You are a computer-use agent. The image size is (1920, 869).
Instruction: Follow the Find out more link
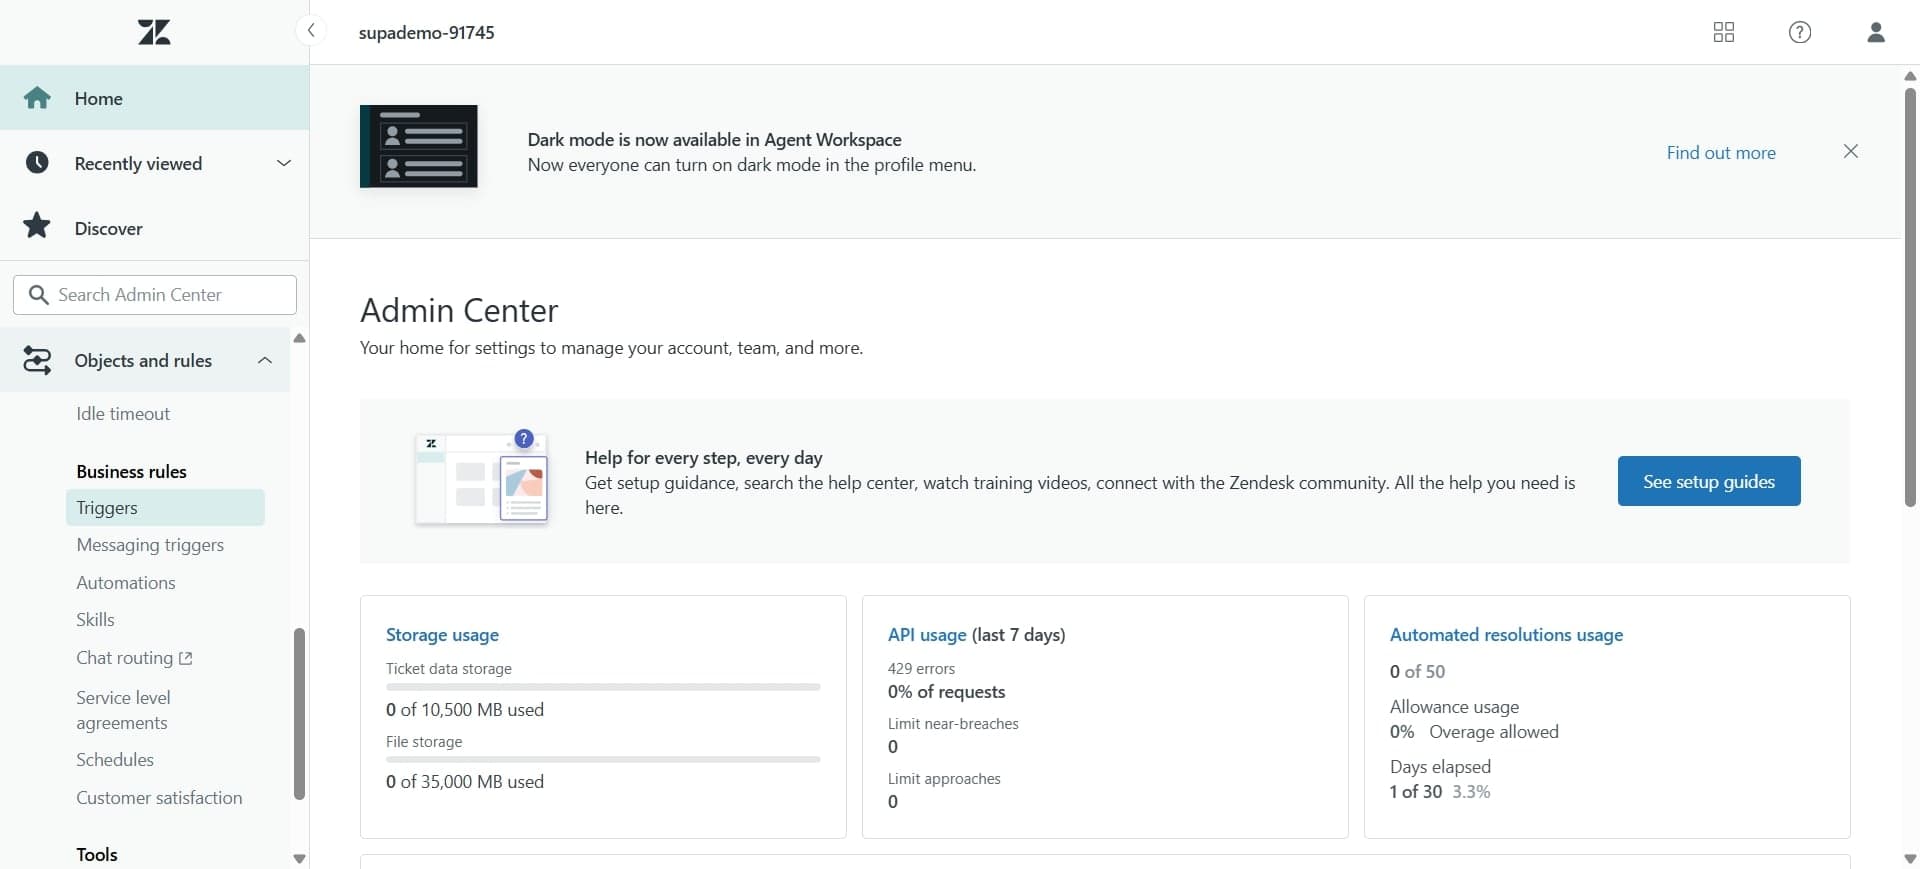(1720, 153)
